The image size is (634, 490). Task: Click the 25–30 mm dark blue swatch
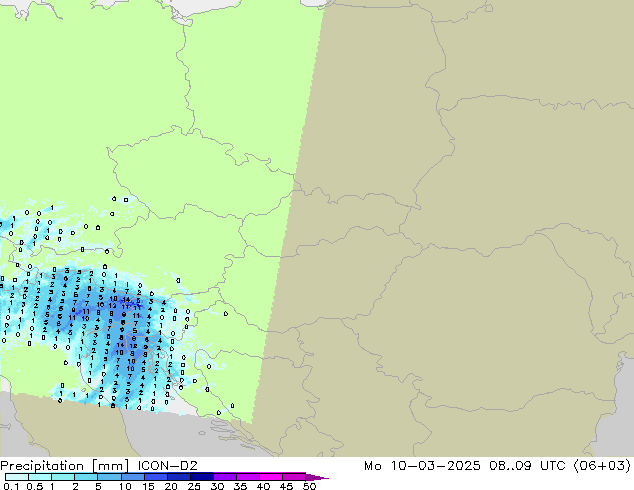coord(201,477)
